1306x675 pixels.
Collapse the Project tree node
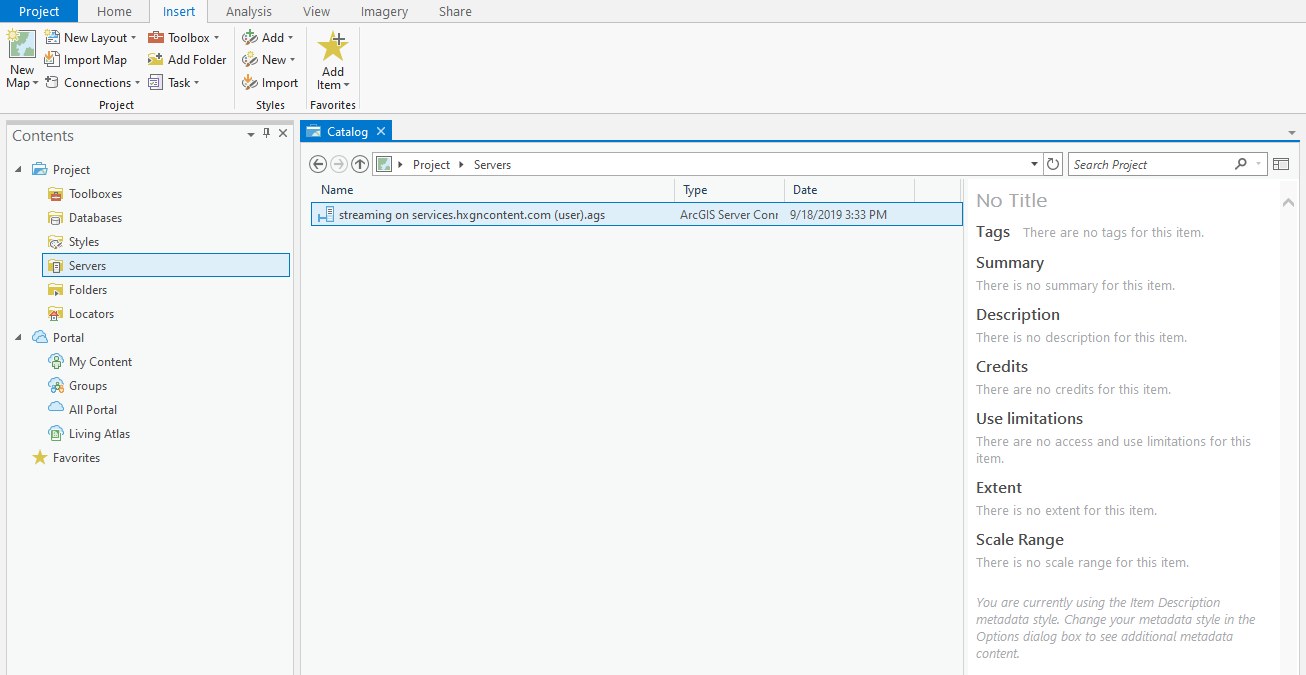point(18,170)
